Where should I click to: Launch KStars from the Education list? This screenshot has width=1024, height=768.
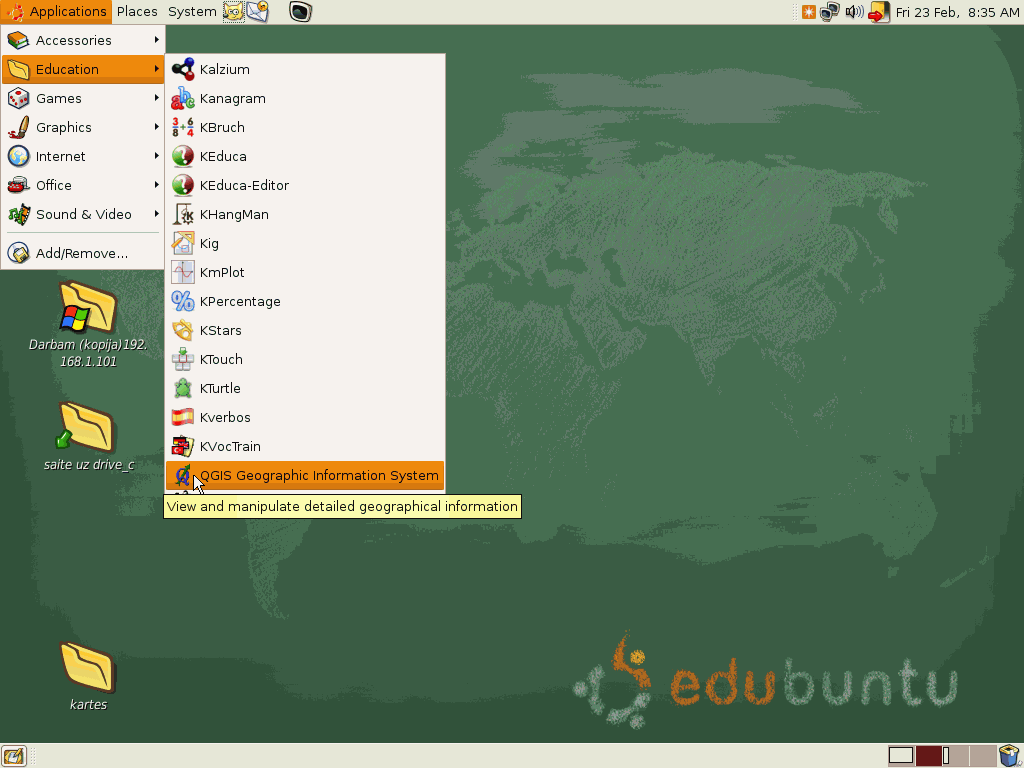[x=305, y=330]
